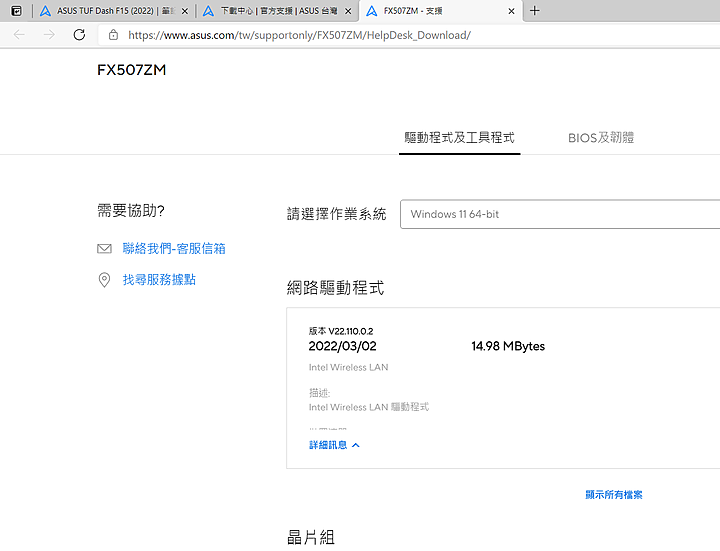Click the 網路驅動程式 section heading

[x=335, y=288]
